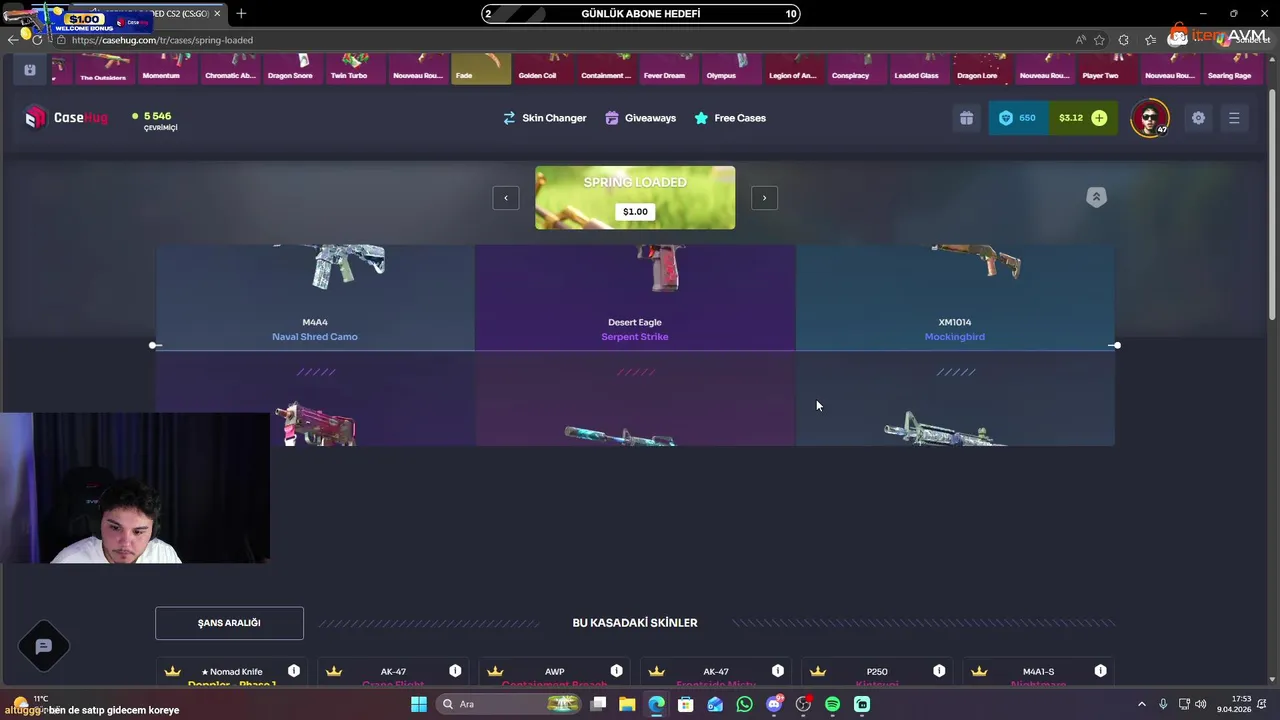Open The Outsiders drop in live feed
1280x720 pixels.
pos(104,70)
